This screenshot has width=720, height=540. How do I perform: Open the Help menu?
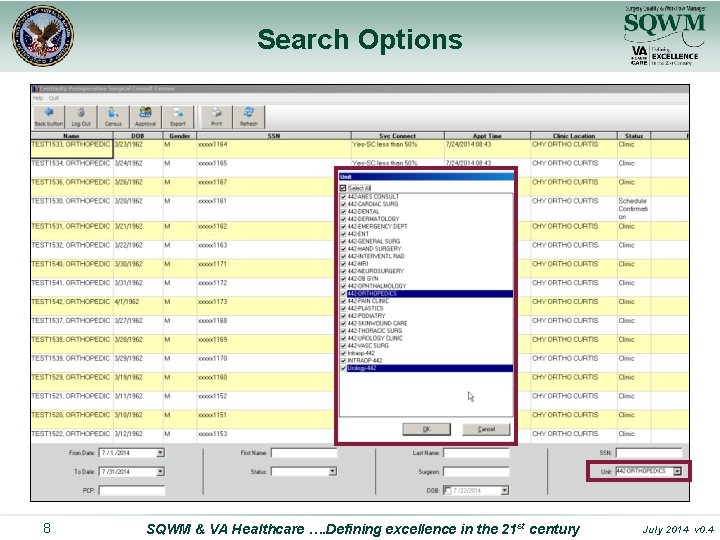pyautogui.click(x=38, y=98)
